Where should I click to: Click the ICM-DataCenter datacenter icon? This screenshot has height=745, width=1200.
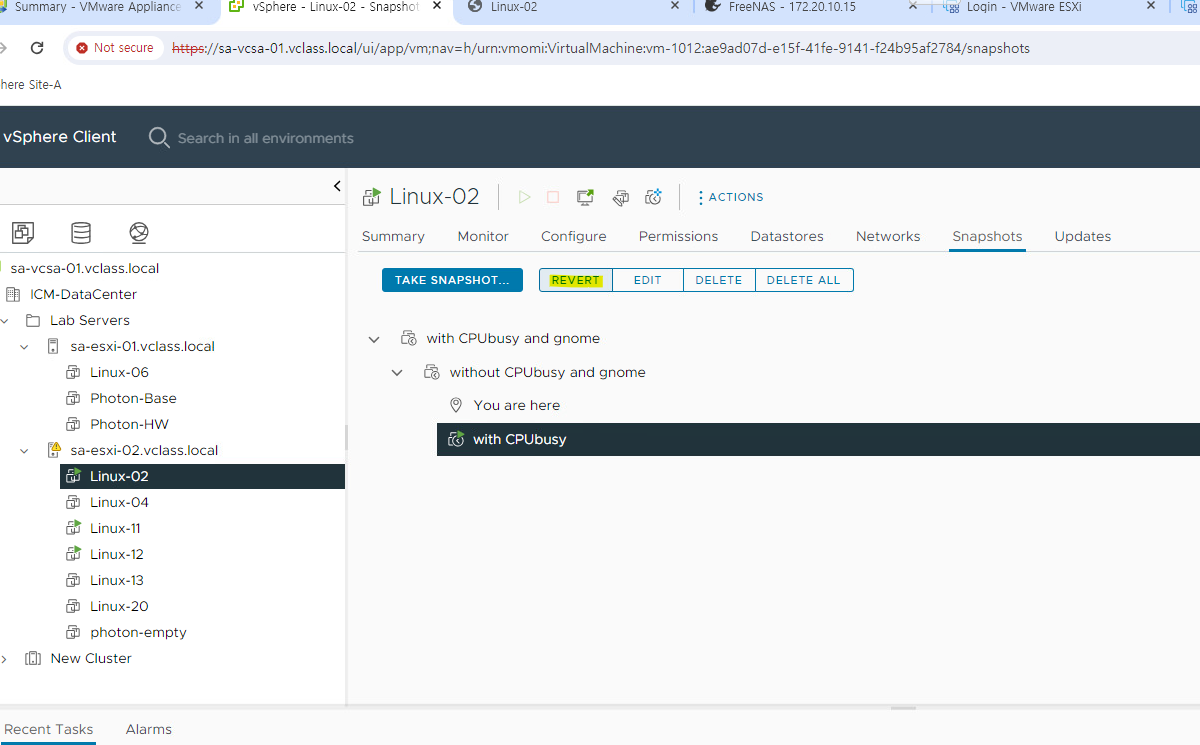point(12,294)
